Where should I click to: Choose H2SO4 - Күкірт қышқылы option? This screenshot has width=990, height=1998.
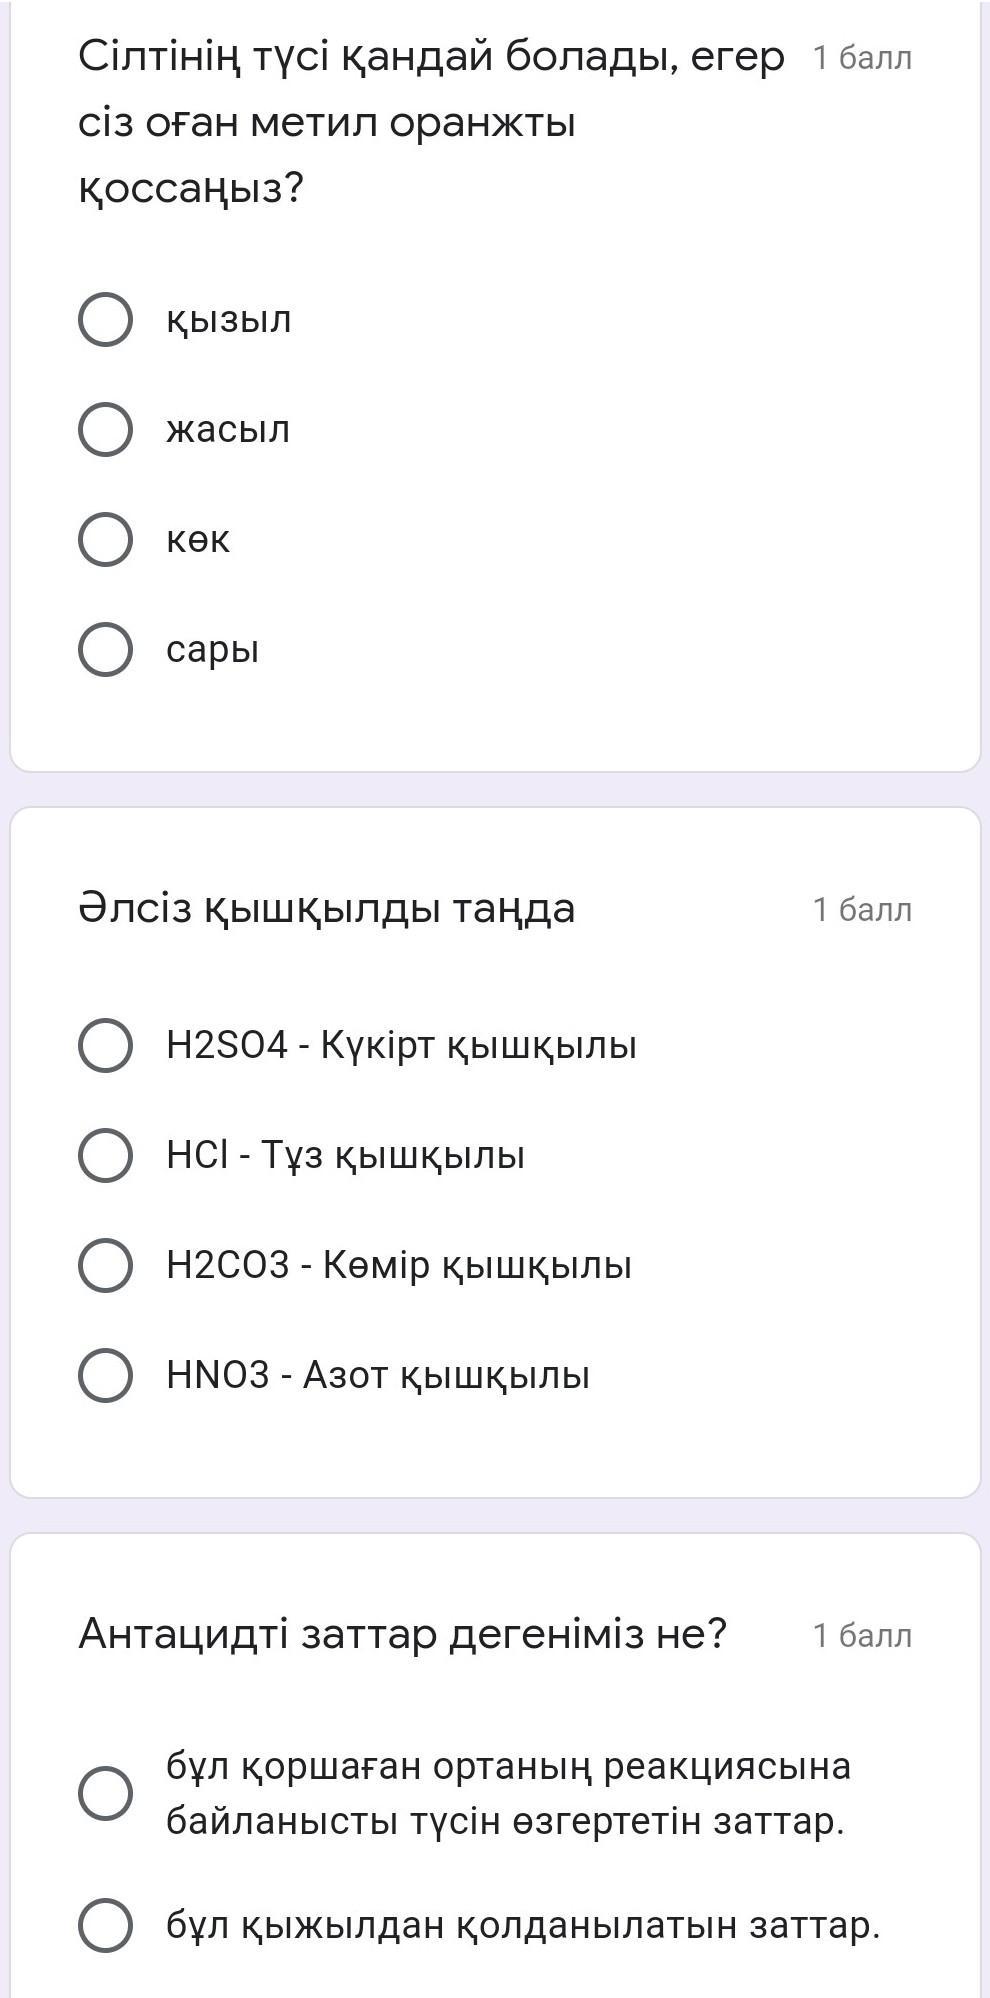coord(105,1046)
